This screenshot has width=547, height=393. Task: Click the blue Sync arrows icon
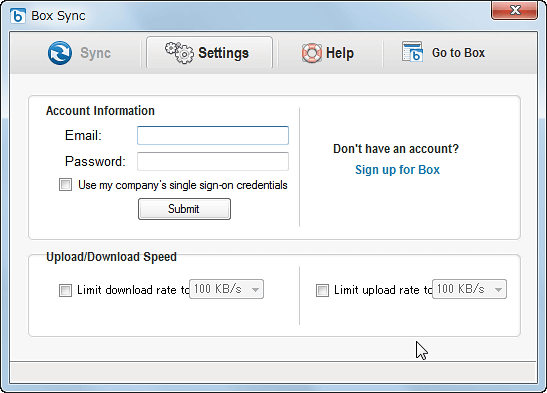pyautogui.click(x=60, y=53)
